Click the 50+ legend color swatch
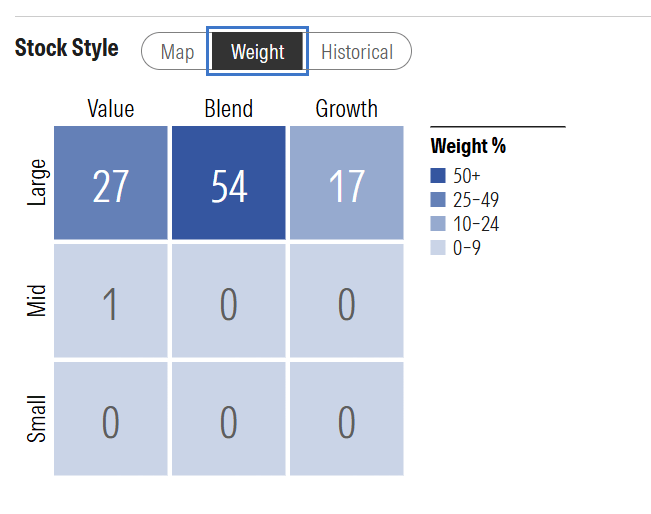Viewport: 651px width, 514px height. point(438,176)
